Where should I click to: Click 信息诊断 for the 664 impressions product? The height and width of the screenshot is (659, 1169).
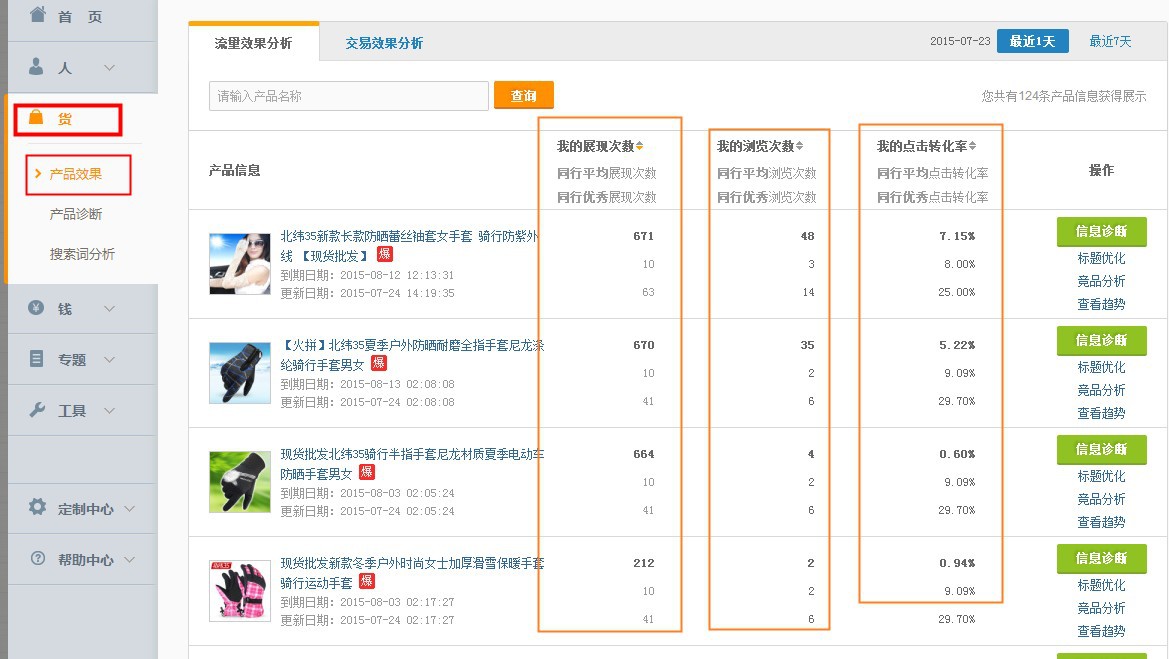point(1101,449)
